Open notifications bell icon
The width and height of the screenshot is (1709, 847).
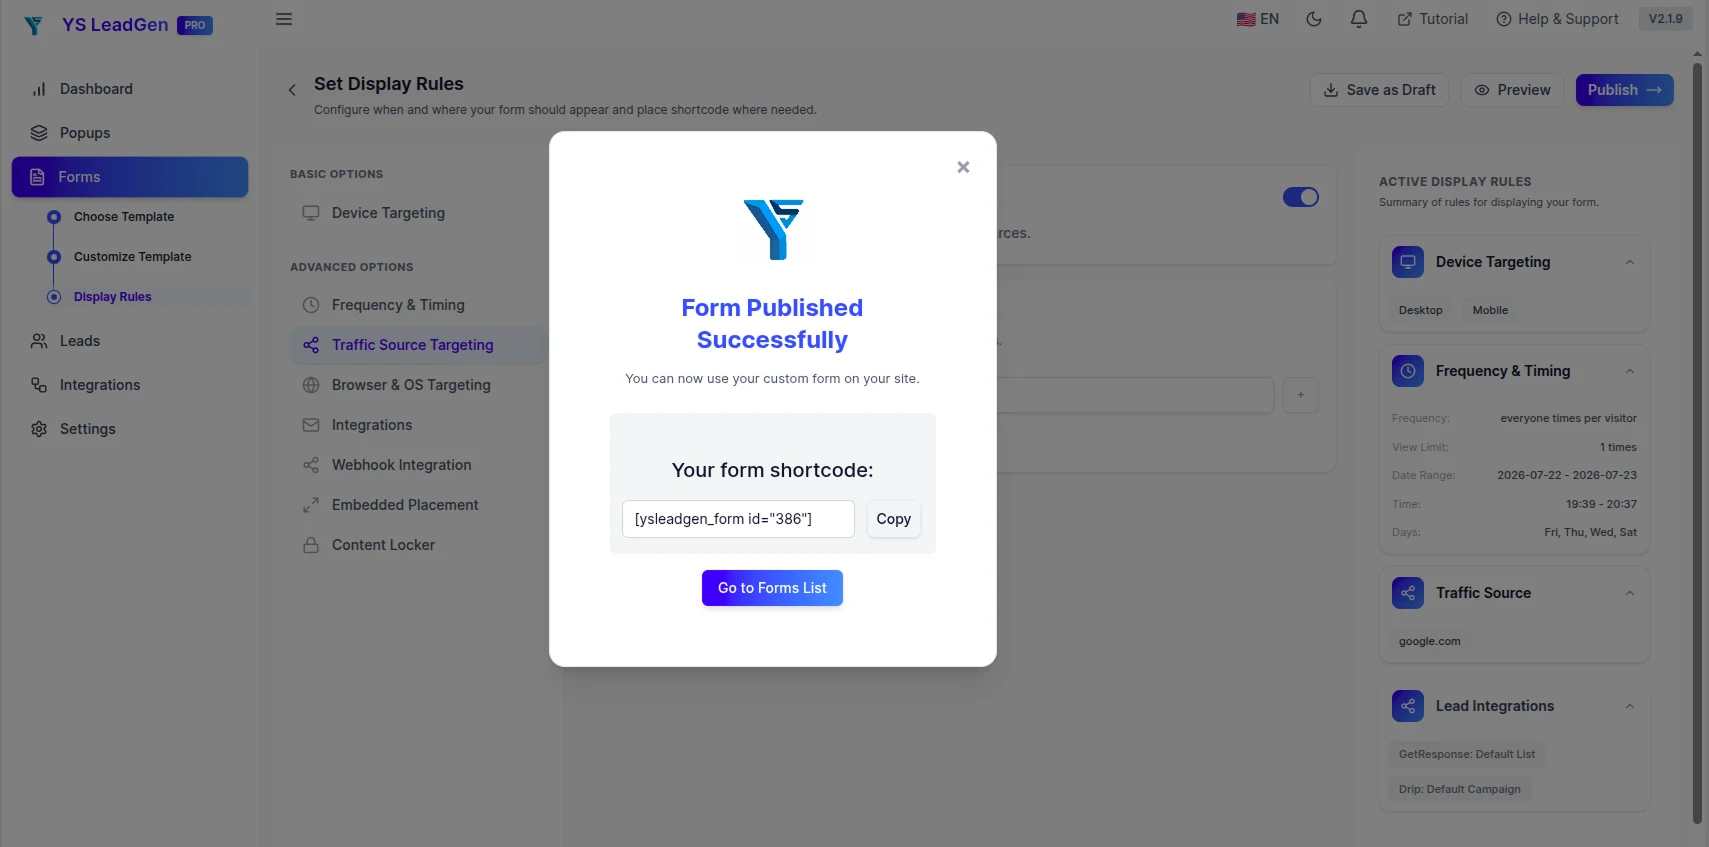(x=1359, y=19)
